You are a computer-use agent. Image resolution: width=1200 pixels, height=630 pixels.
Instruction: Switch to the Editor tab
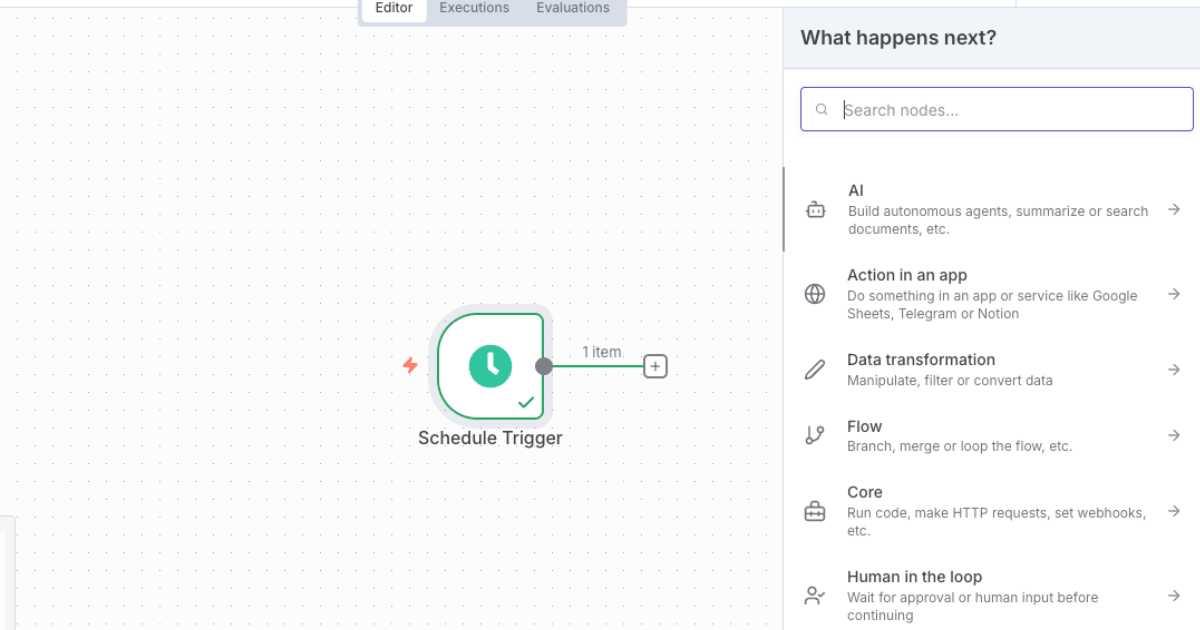coord(394,8)
